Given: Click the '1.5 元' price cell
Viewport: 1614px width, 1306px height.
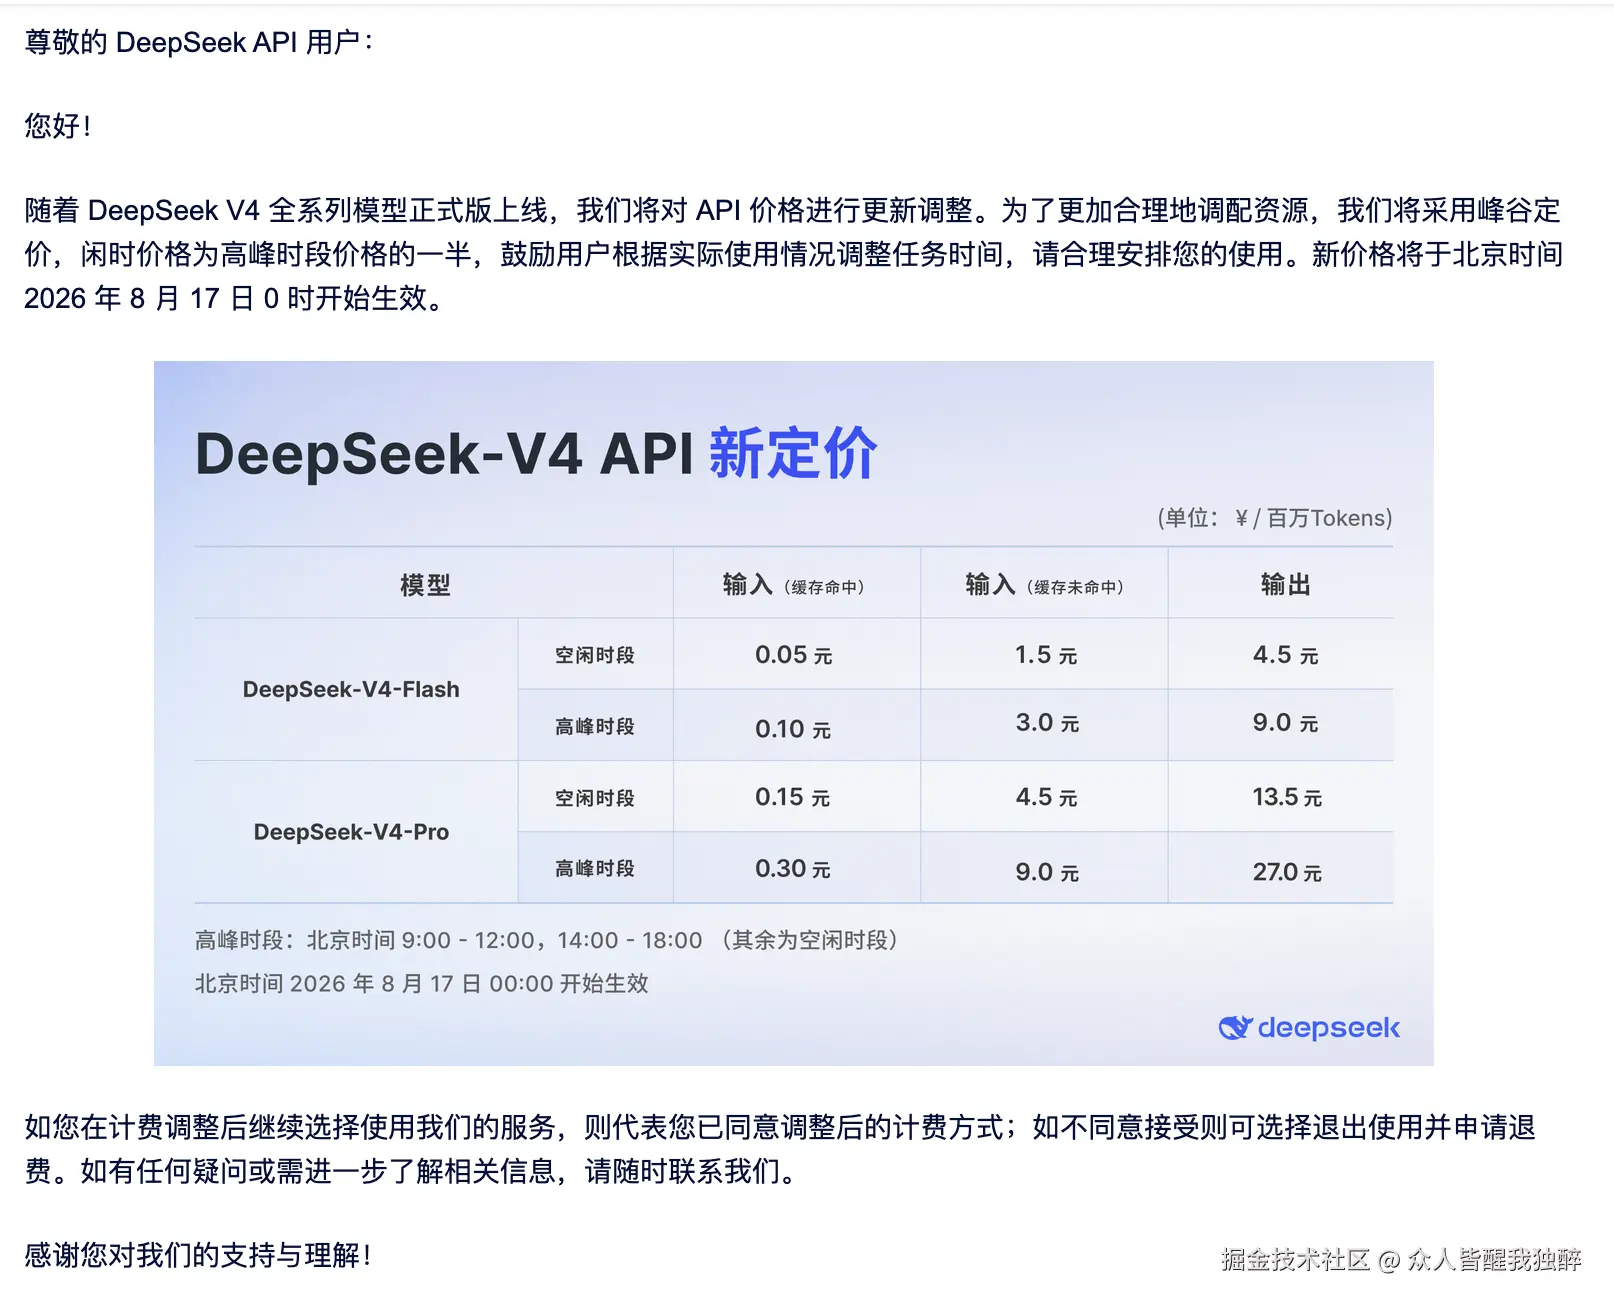Looking at the screenshot, I should [1046, 655].
